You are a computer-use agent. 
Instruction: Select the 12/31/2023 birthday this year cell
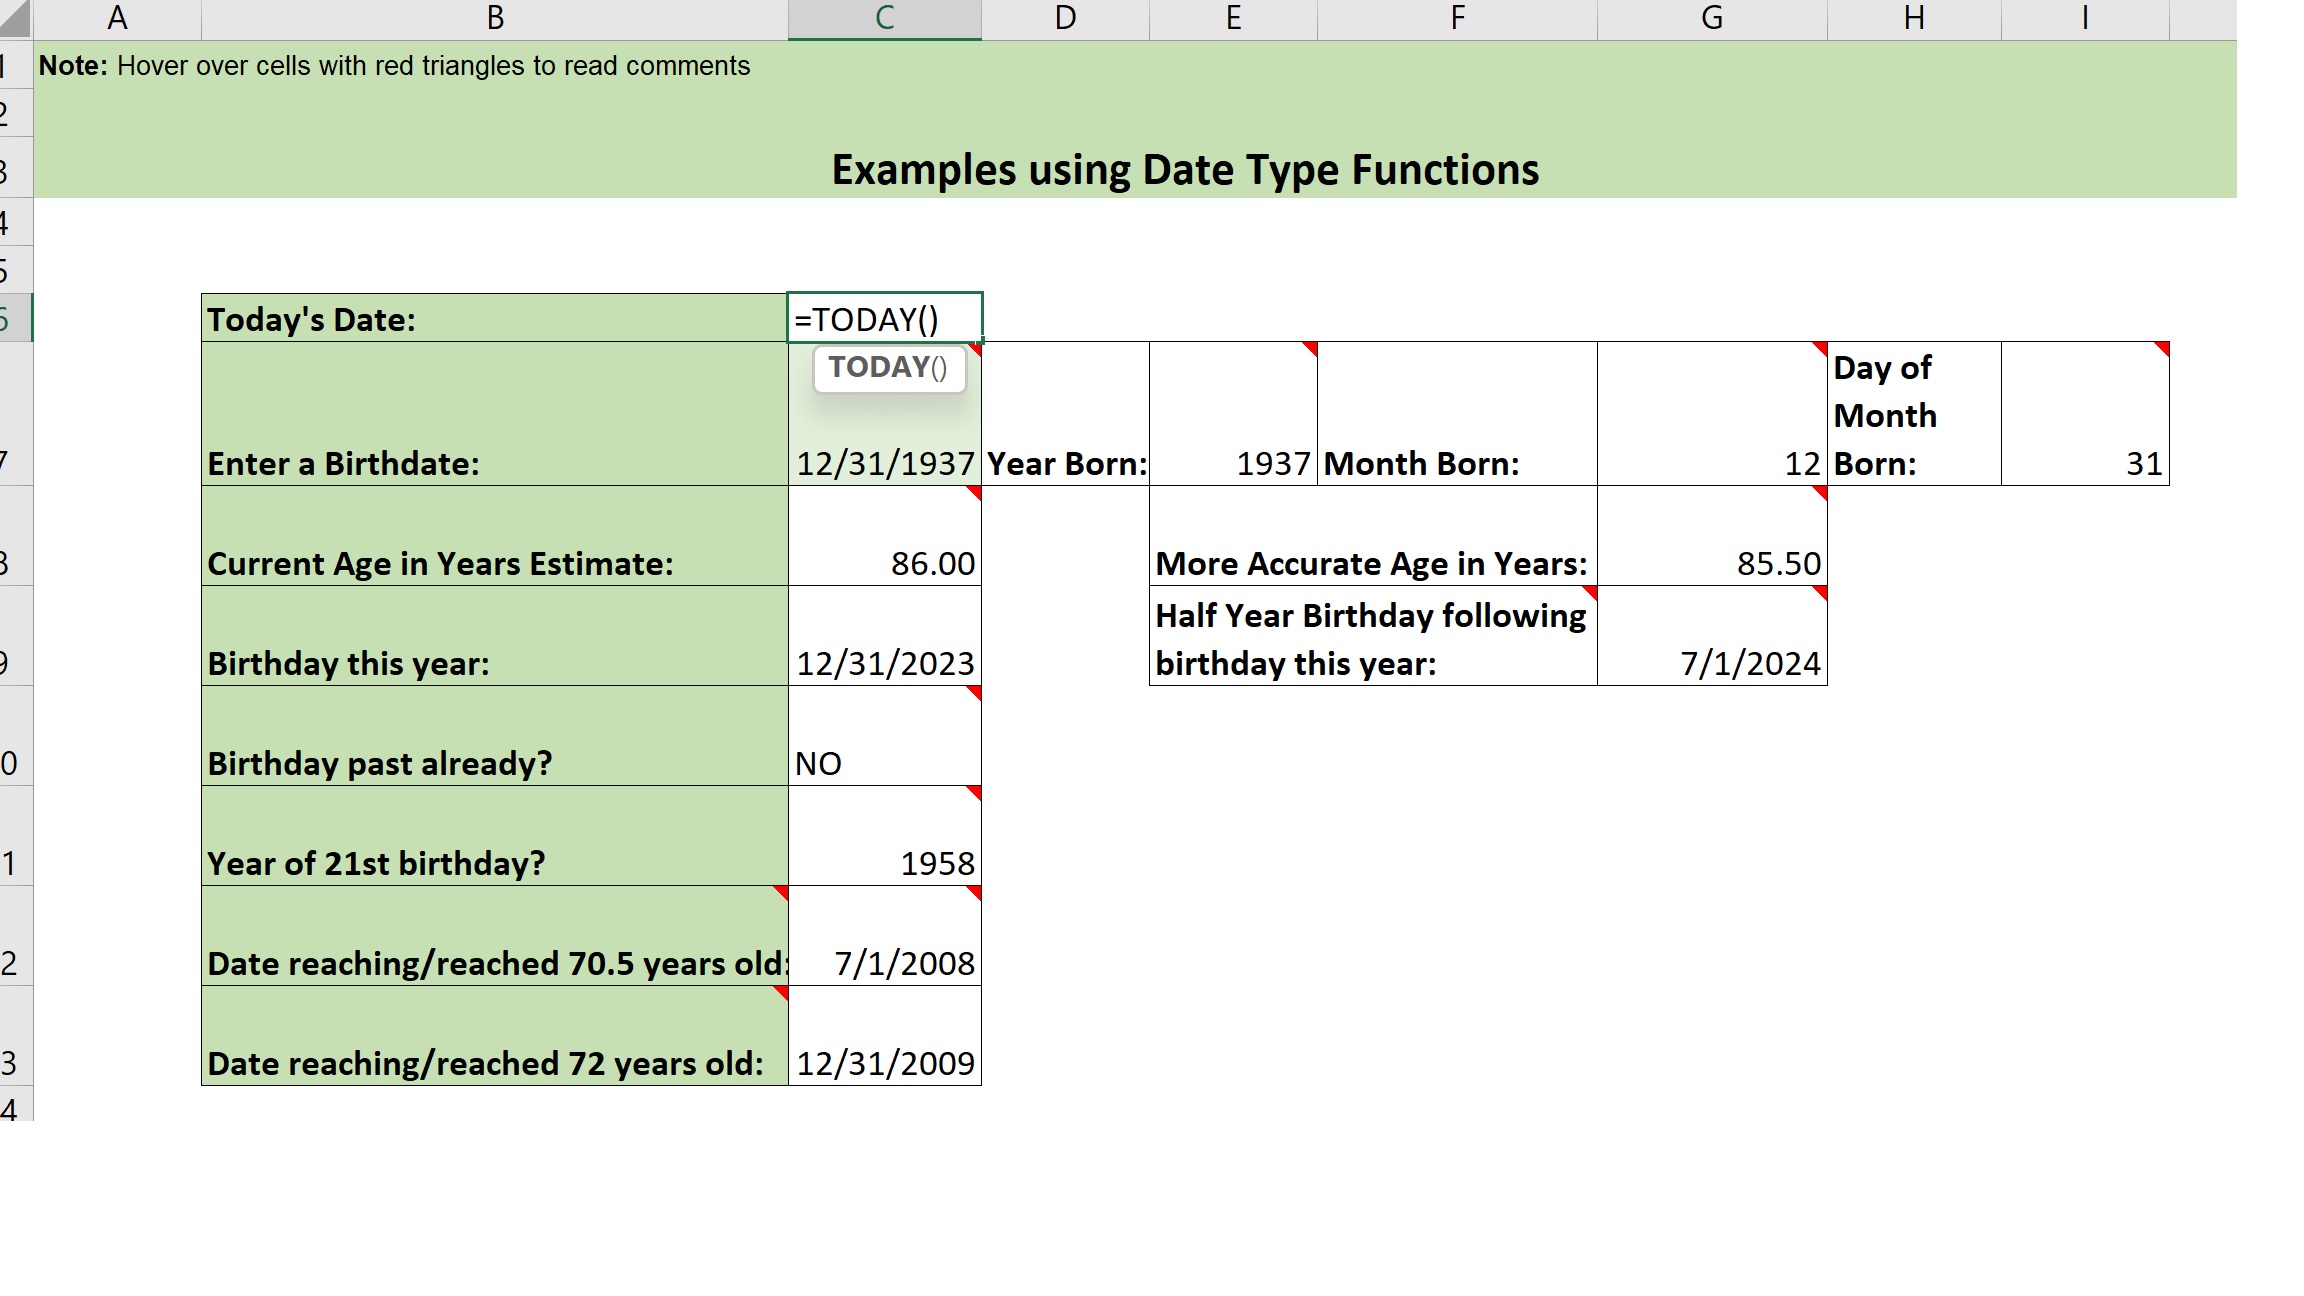885,636
